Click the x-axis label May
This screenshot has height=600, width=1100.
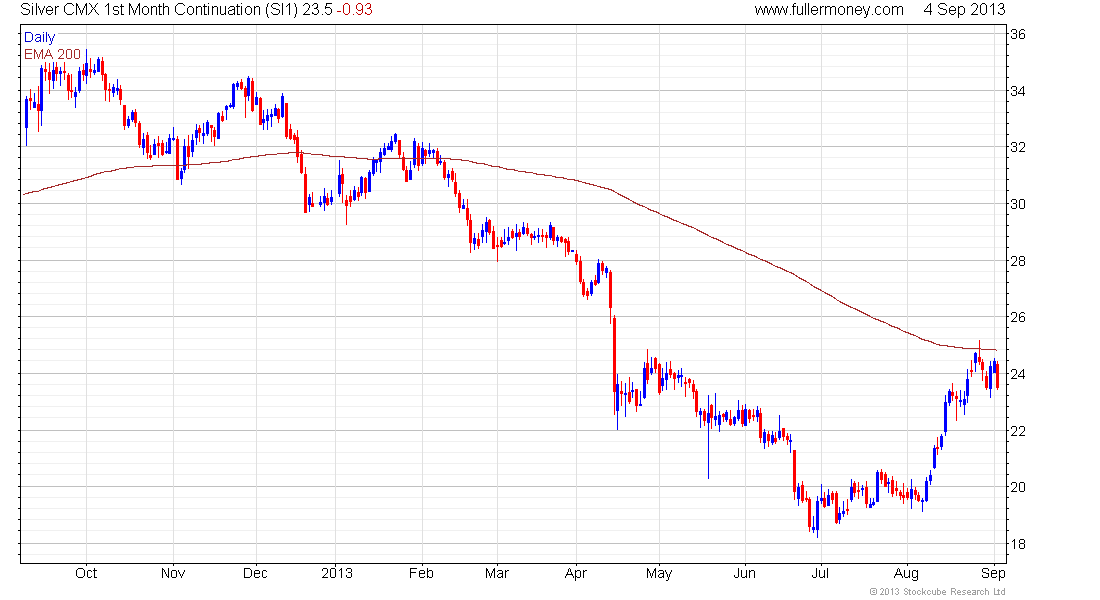[x=659, y=574]
